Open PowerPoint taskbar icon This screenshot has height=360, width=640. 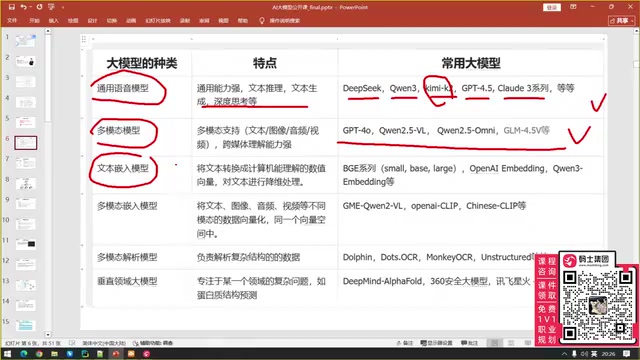tap(116, 354)
